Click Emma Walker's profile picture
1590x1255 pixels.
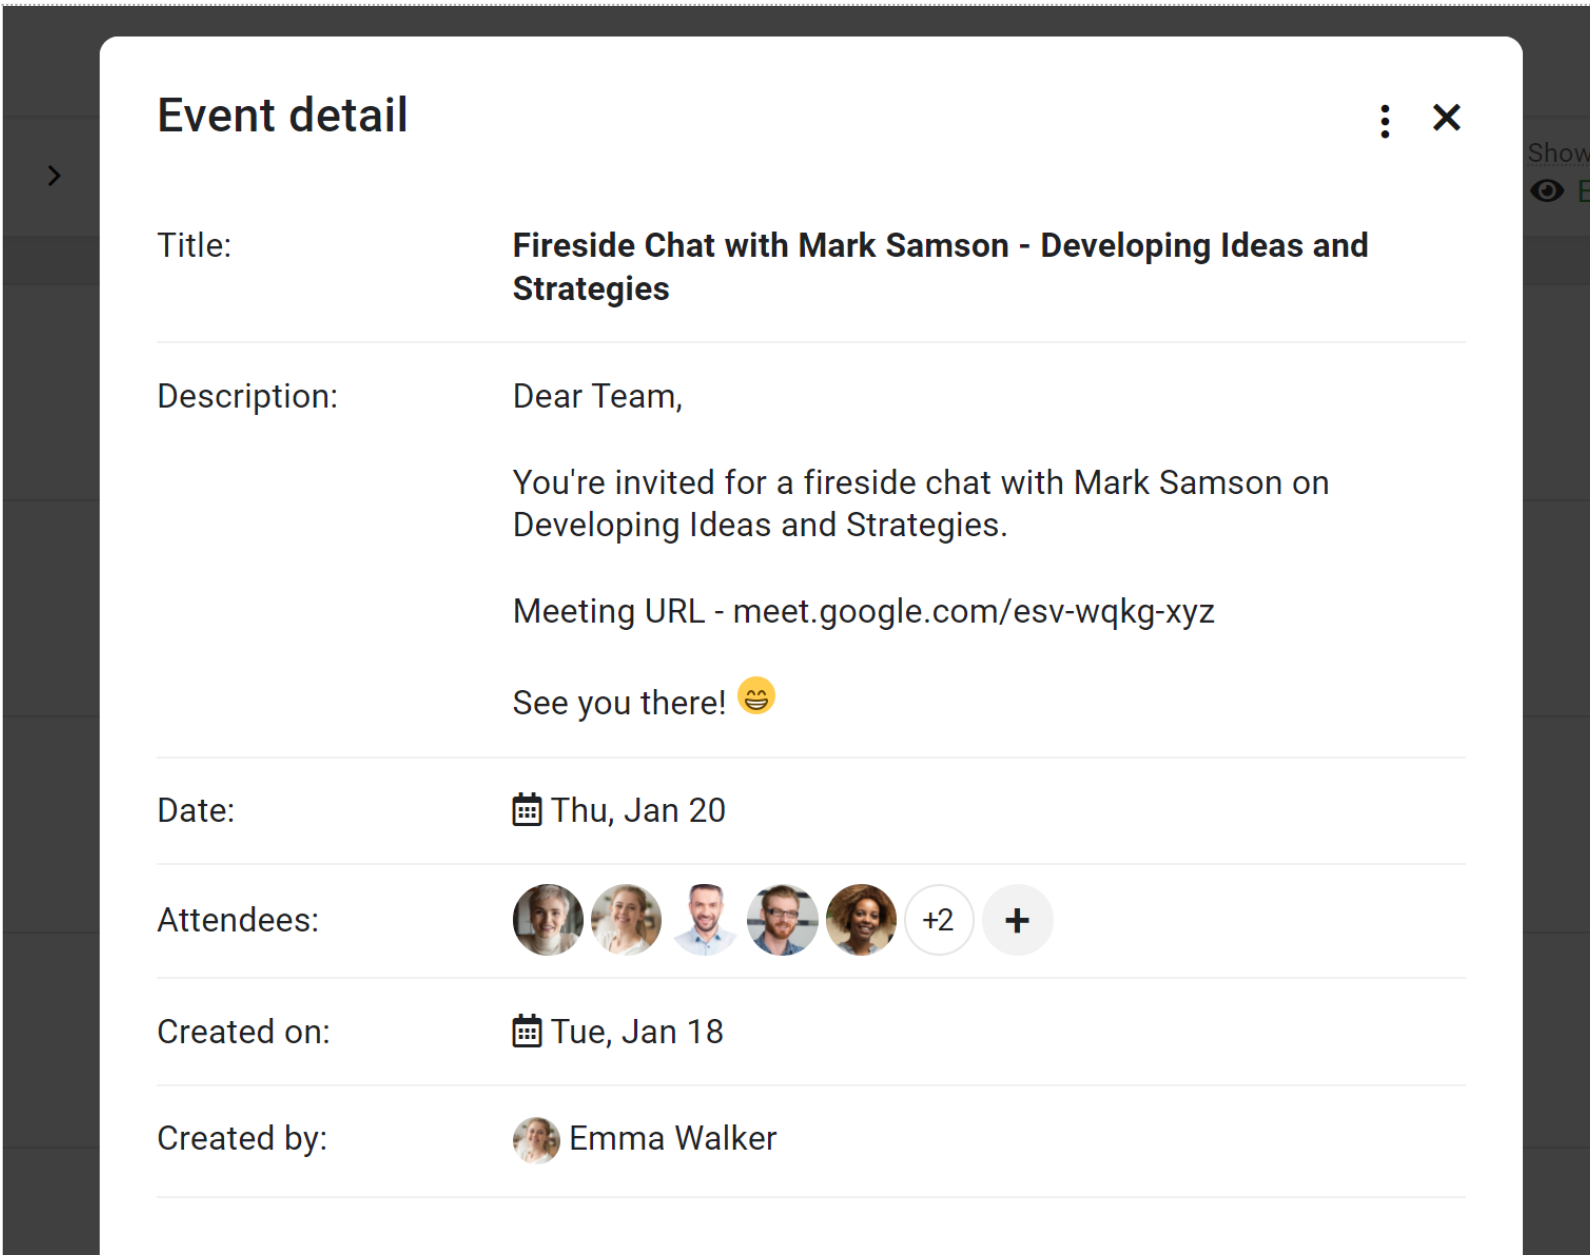coord(536,1140)
